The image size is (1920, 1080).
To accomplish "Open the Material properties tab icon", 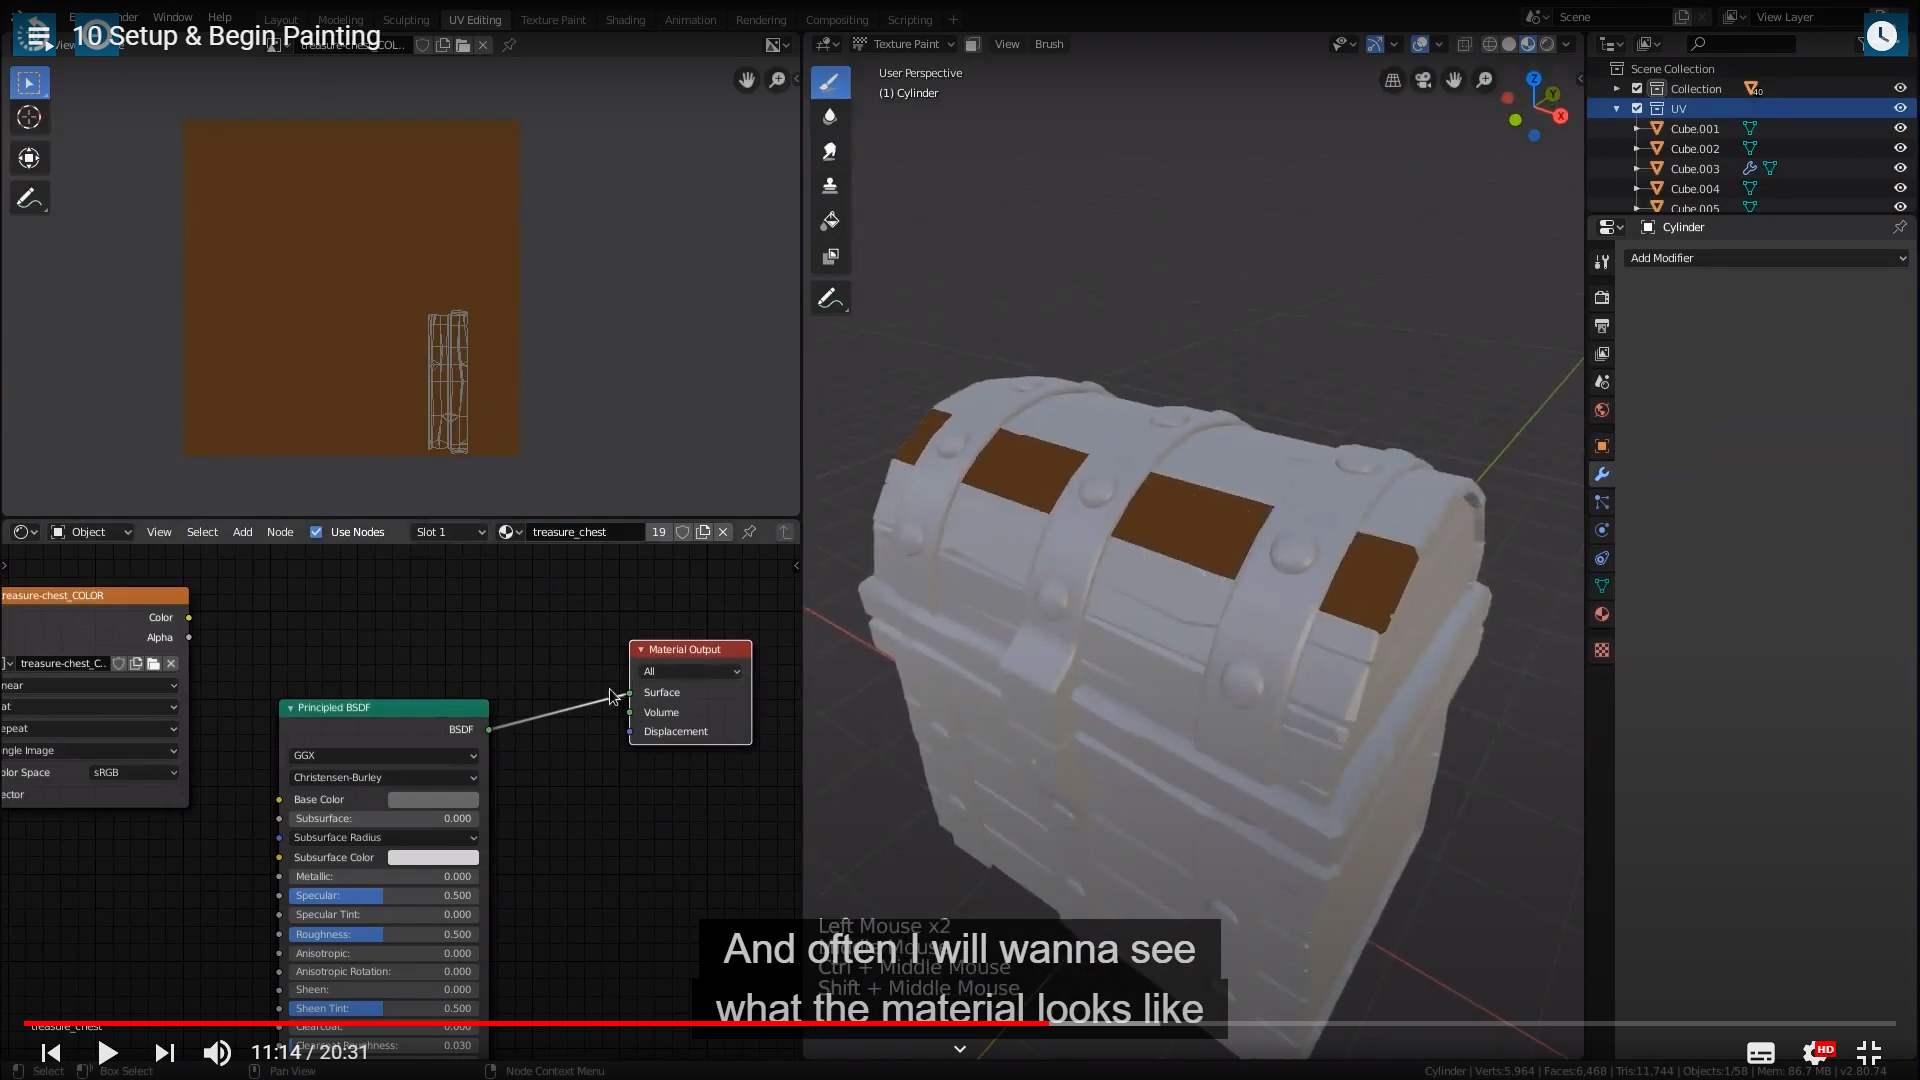I will tap(1602, 614).
